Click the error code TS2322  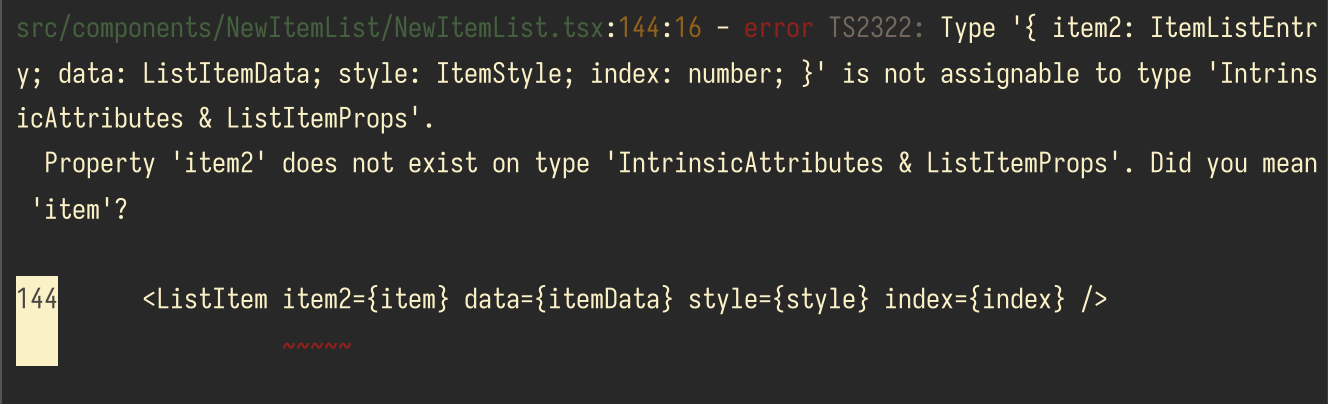(x=877, y=29)
